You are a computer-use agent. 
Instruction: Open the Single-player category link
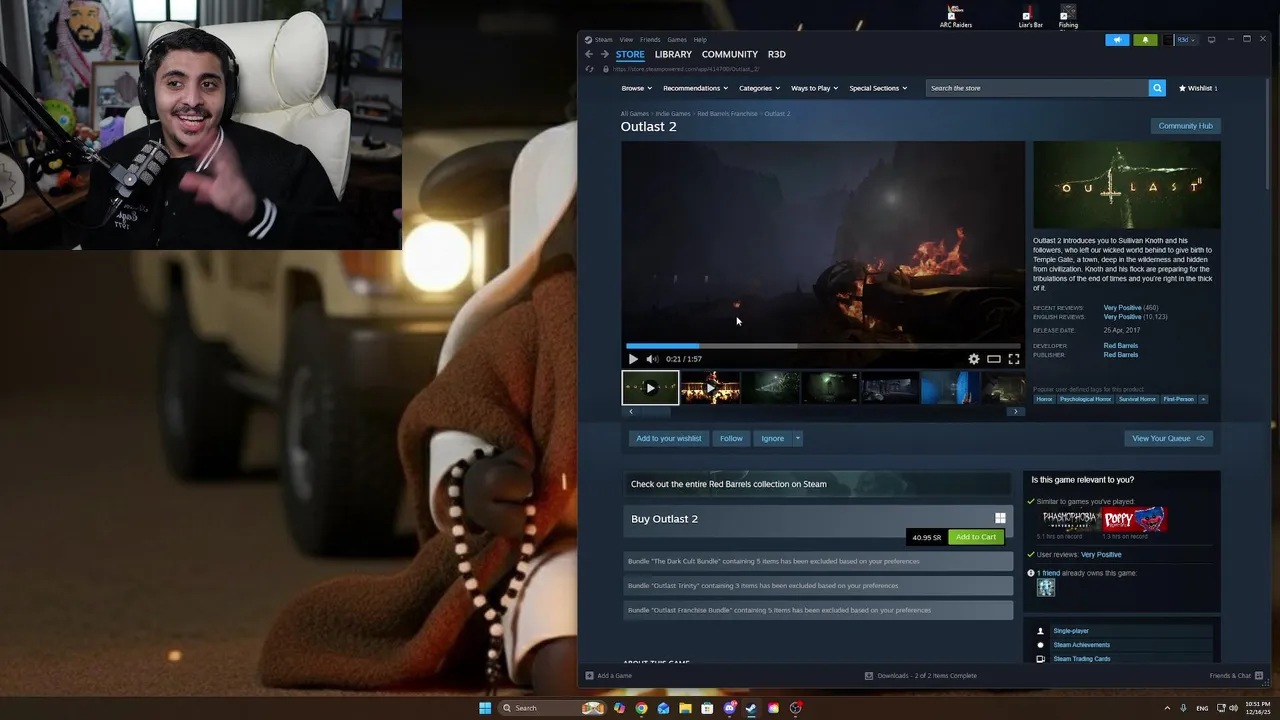1070,631
